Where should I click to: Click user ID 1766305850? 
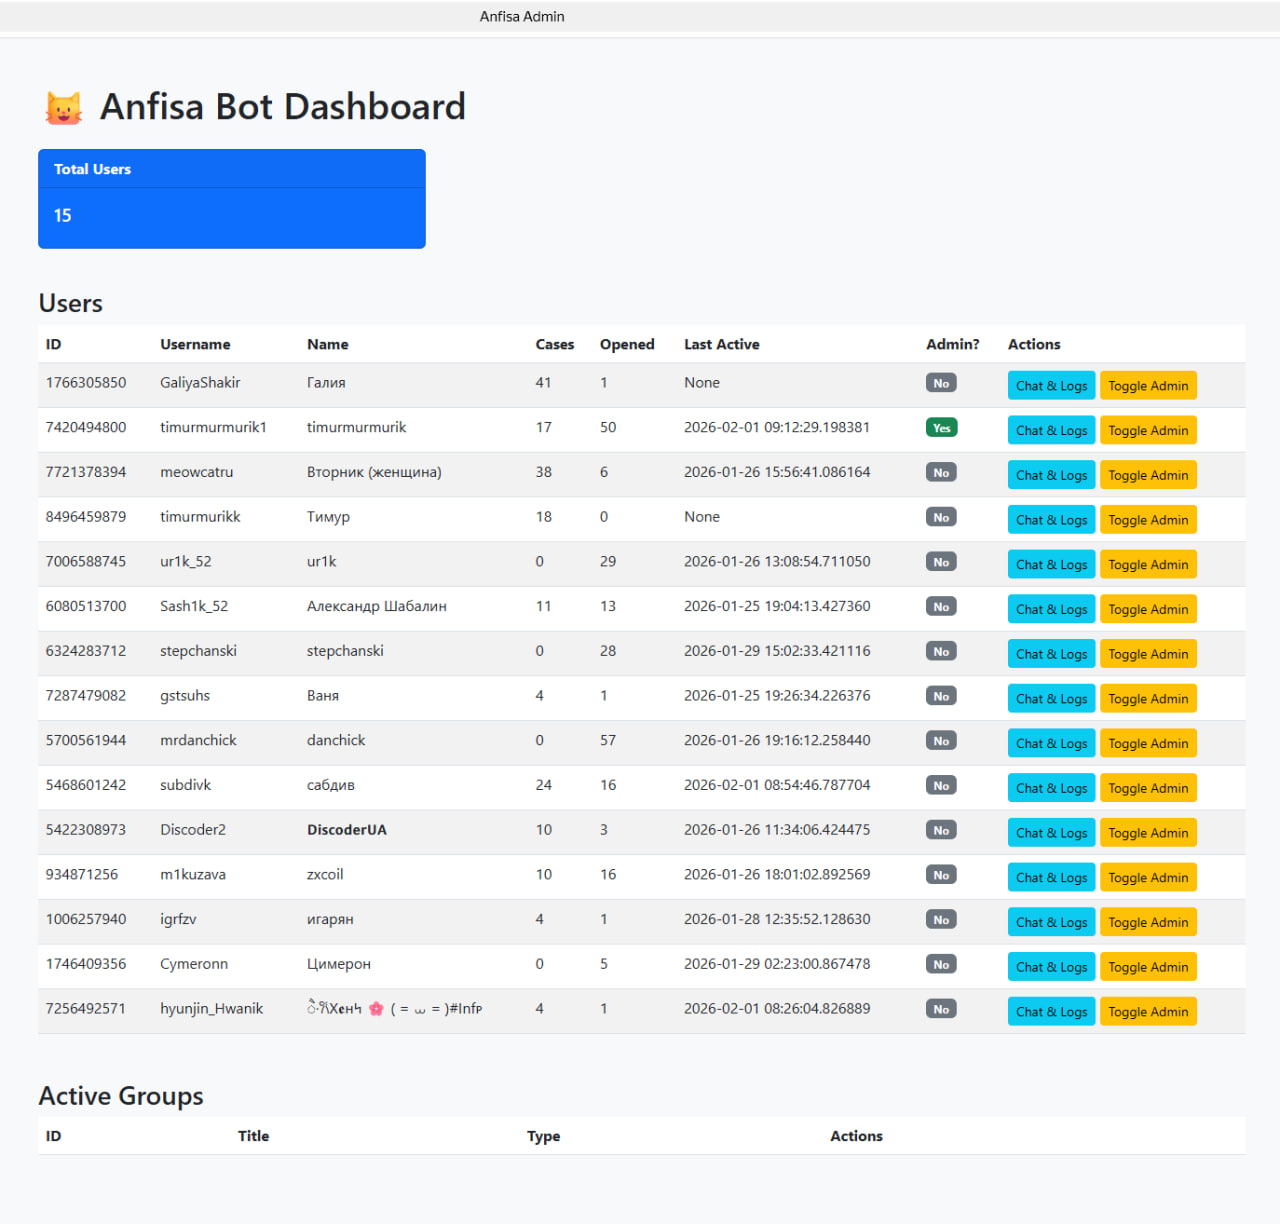point(86,383)
